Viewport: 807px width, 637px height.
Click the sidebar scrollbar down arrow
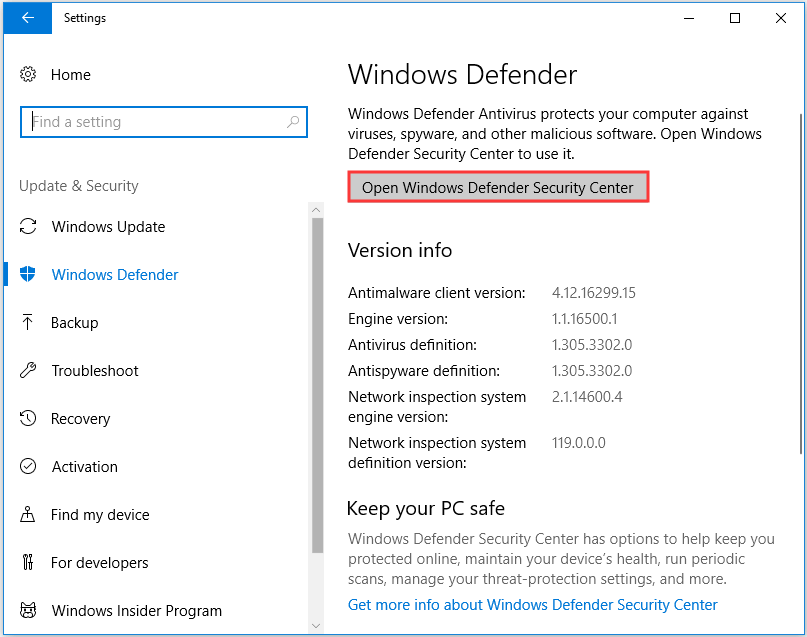[x=317, y=625]
